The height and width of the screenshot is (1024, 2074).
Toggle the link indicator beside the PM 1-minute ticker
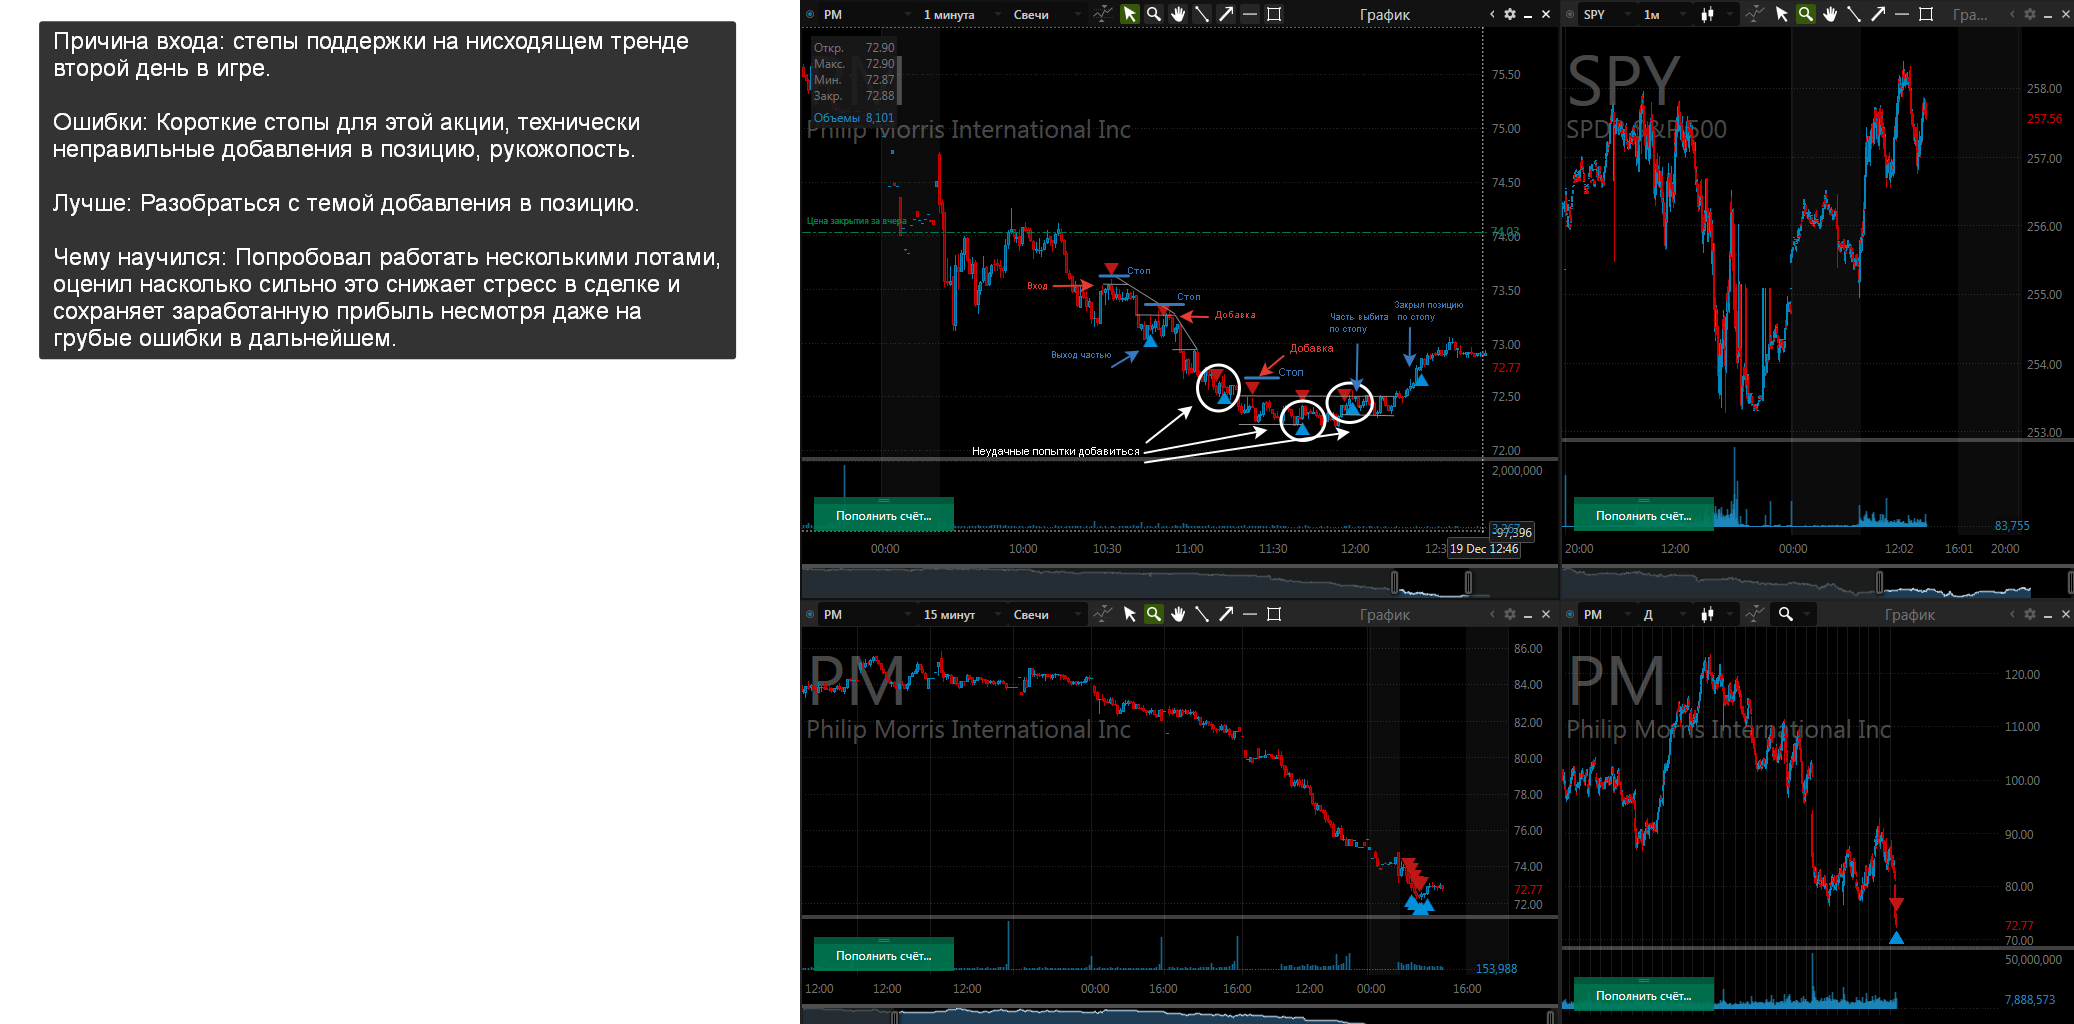810,14
